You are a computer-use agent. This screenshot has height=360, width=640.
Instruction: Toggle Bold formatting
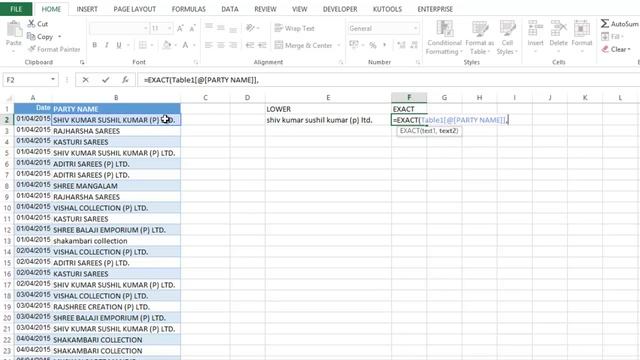(95, 45)
